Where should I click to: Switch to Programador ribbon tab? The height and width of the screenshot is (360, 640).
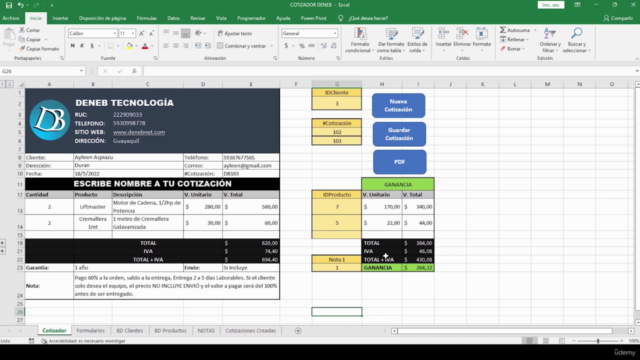pos(251,18)
